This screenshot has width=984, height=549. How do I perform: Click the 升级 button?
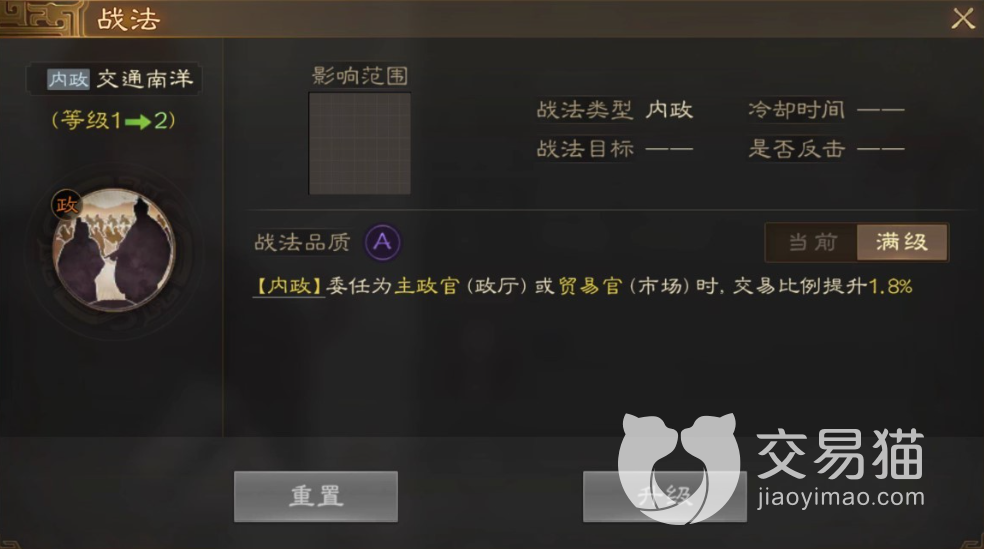click(x=665, y=496)
